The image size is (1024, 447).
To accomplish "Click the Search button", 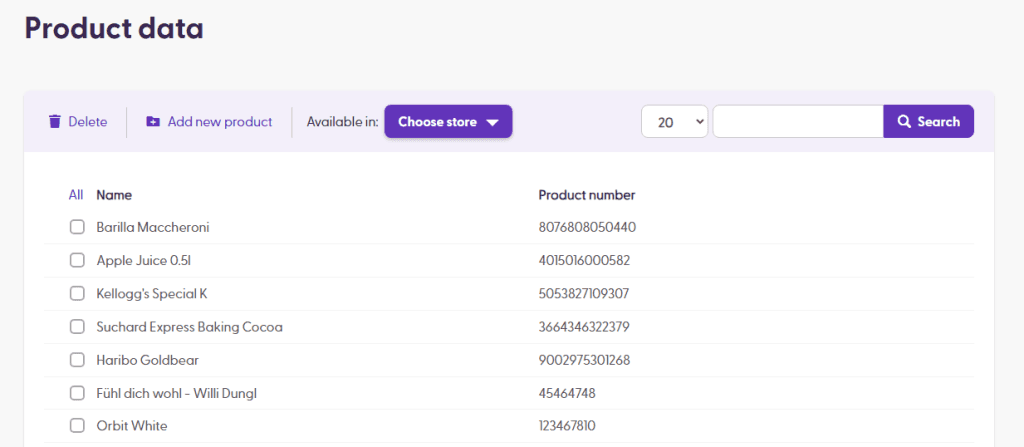I will pos(929,122).
